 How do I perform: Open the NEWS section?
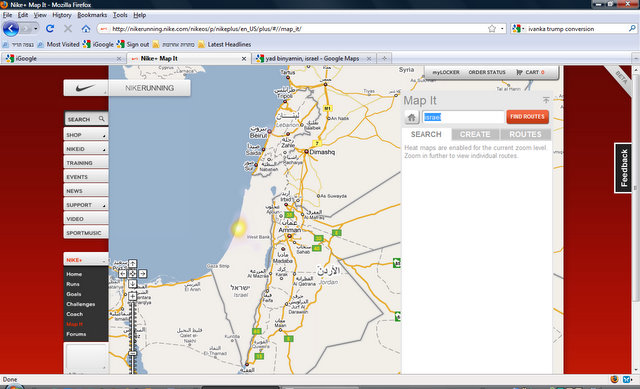pos(86,191)
